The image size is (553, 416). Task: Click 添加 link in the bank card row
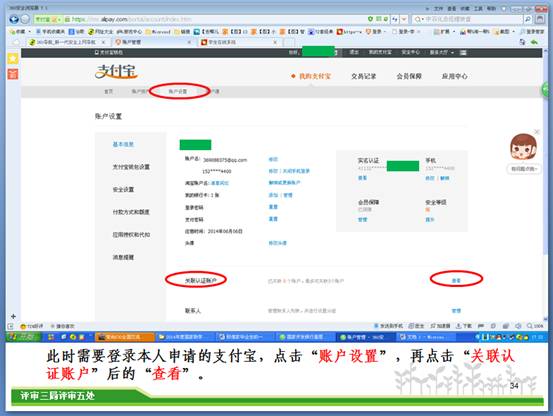coord(273,195)
